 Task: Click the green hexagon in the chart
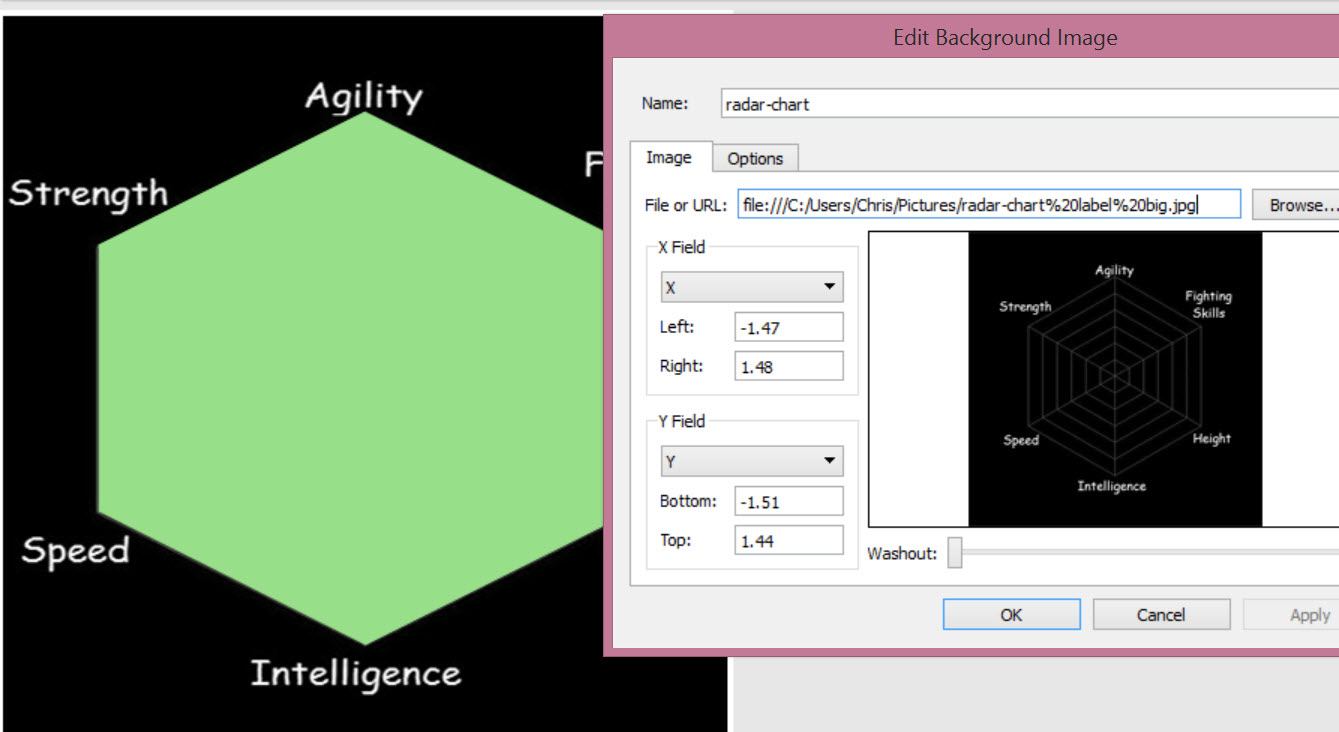350,380
